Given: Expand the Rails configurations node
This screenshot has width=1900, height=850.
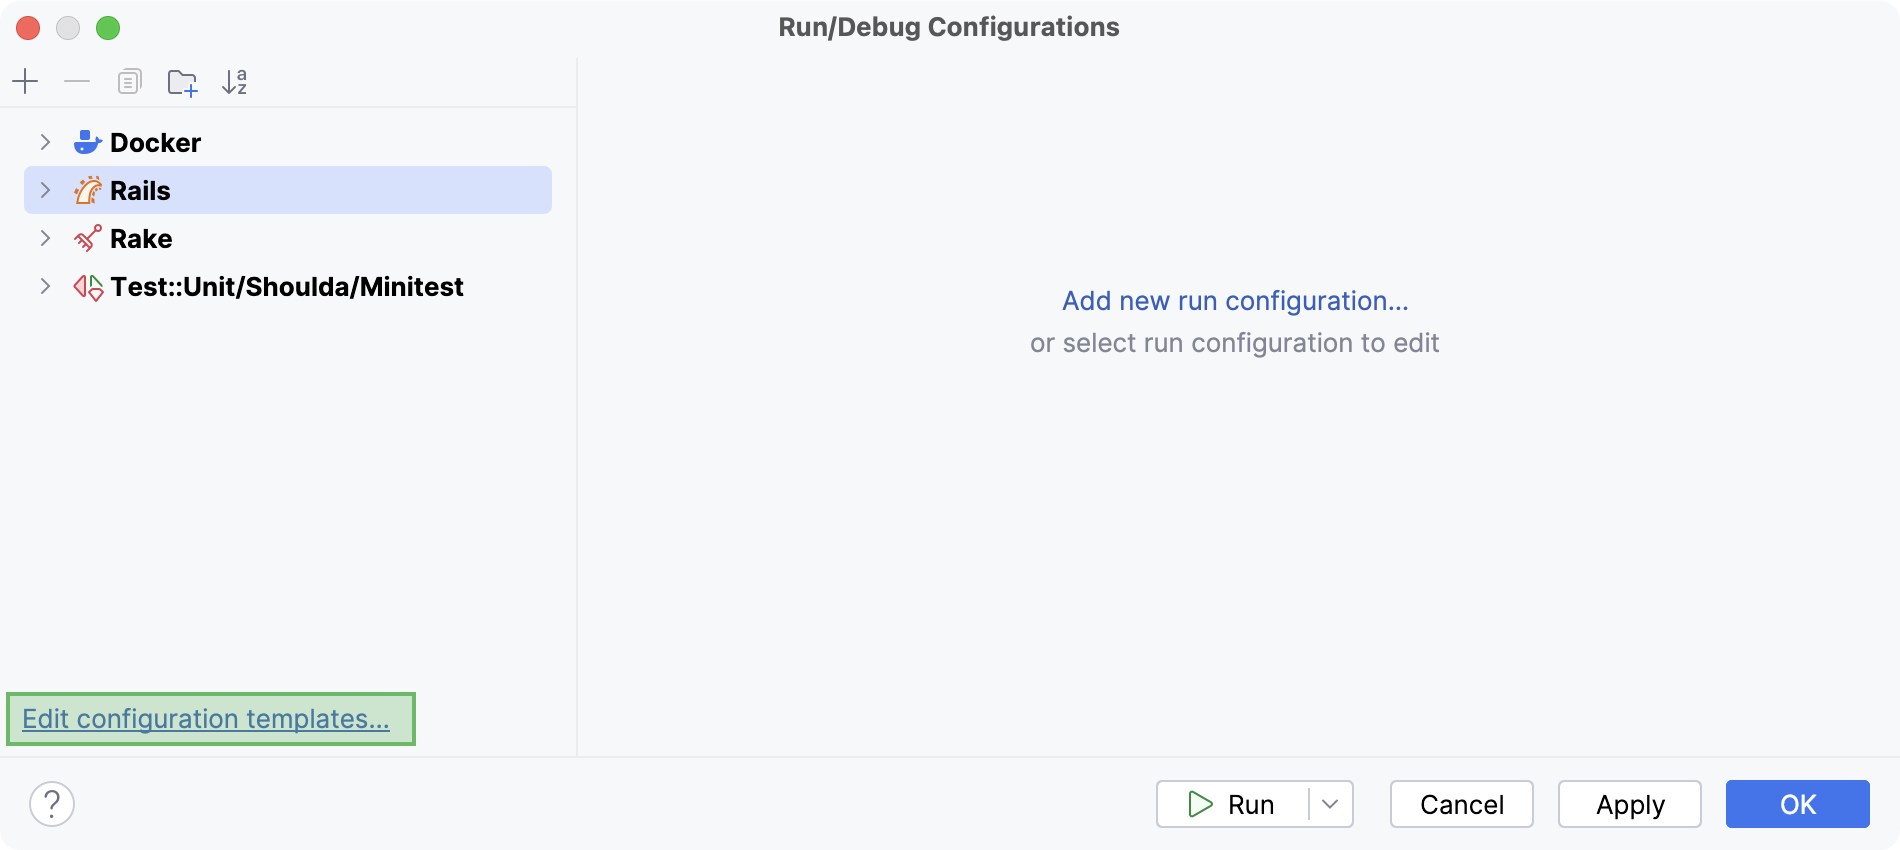Looking at the screenshot, I should pos(45,190).
